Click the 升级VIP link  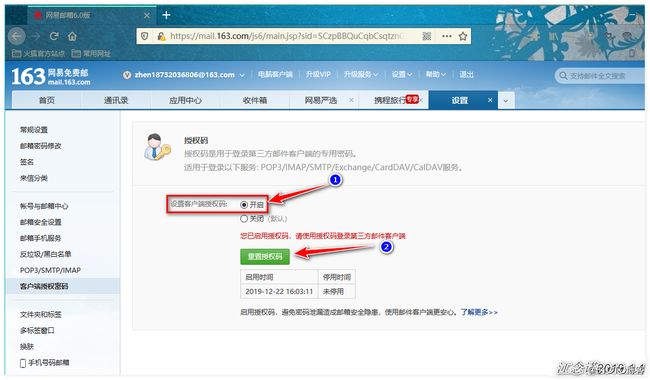pyautogui.click(x=318, y=75)
